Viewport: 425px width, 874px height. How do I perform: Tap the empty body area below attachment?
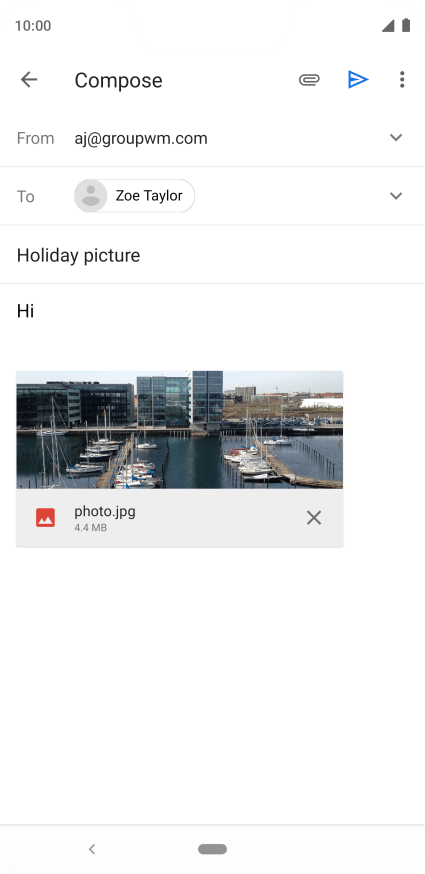[x=212, y=686]
